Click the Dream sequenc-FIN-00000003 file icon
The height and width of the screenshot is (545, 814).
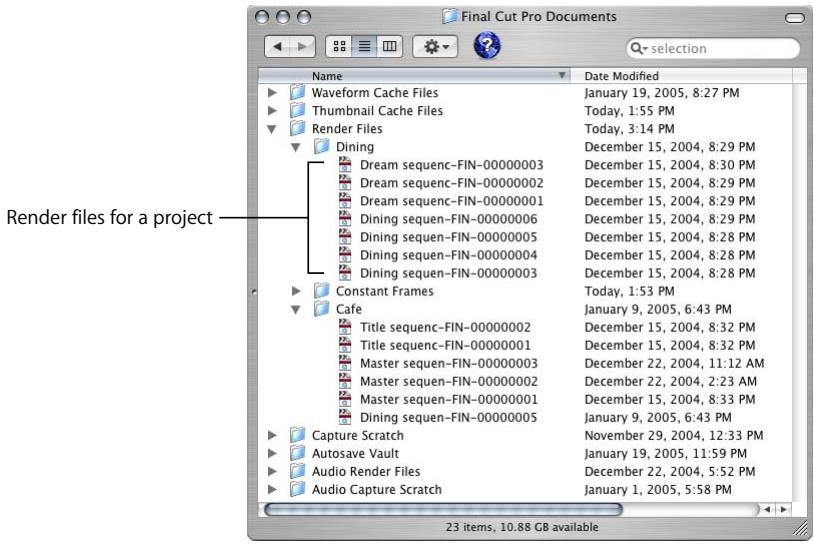345,165
